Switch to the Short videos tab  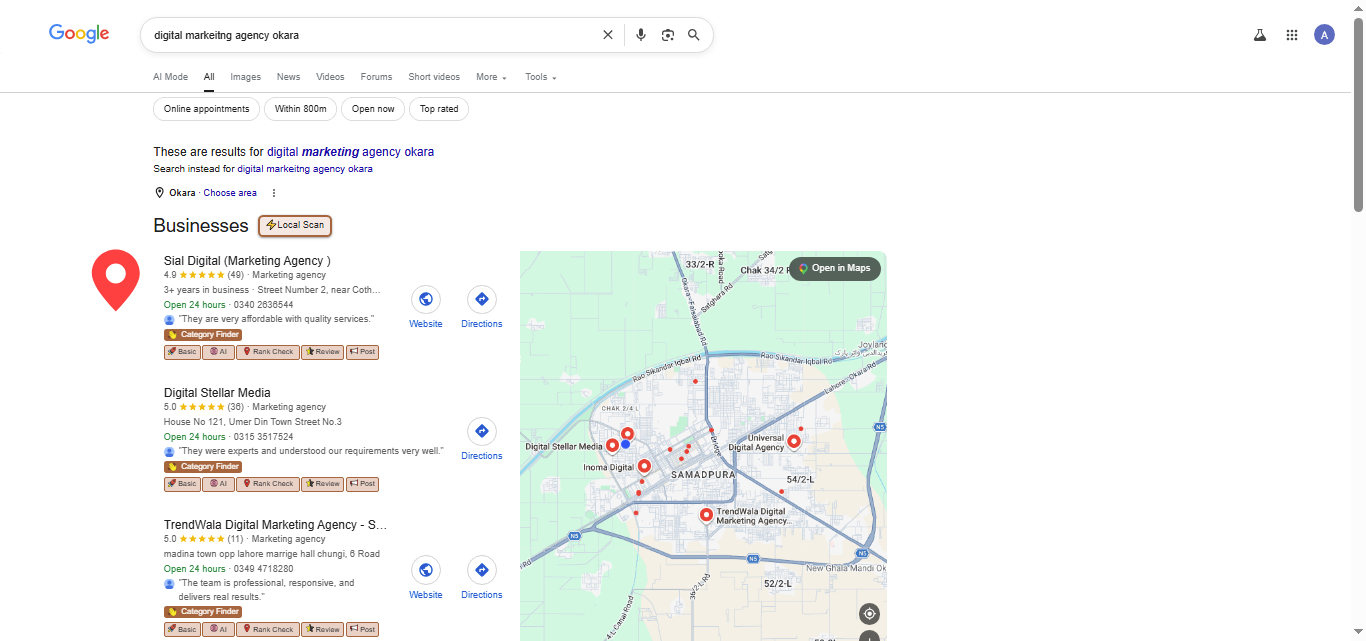click(434, 77)
